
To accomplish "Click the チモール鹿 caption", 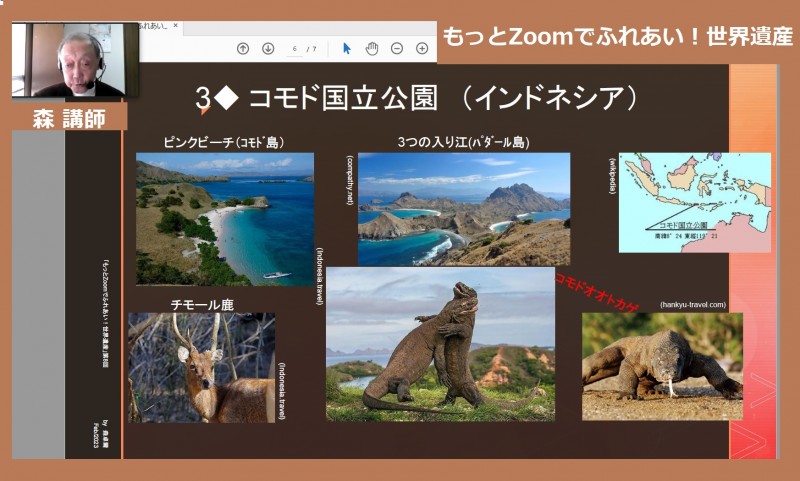I will point(202,305).
